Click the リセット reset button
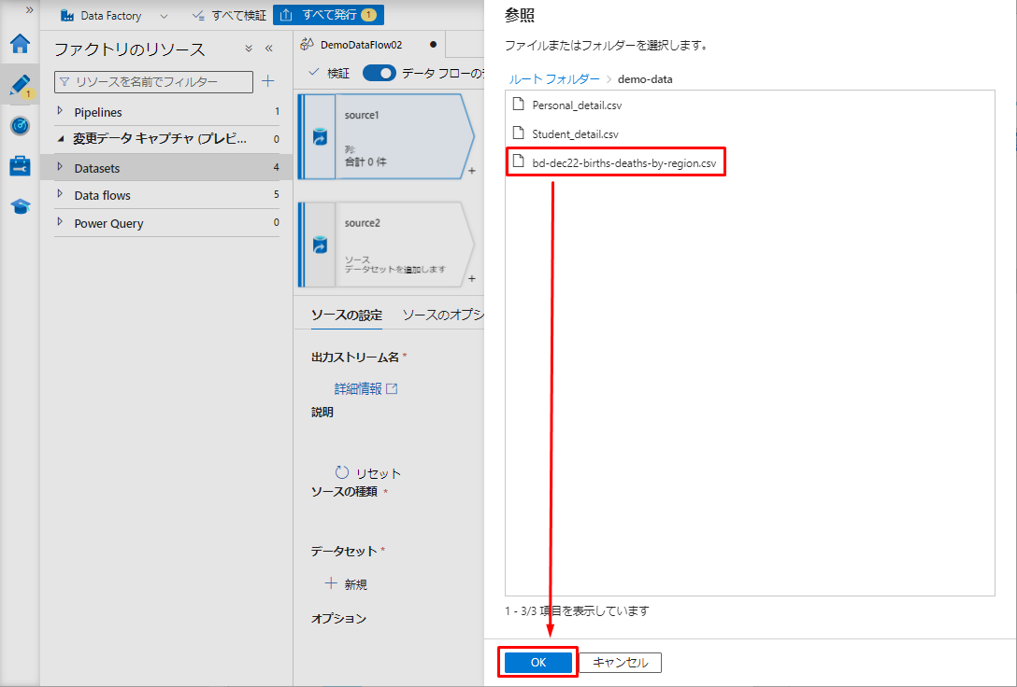This screenshot has height=687, width=1017. 368,473
